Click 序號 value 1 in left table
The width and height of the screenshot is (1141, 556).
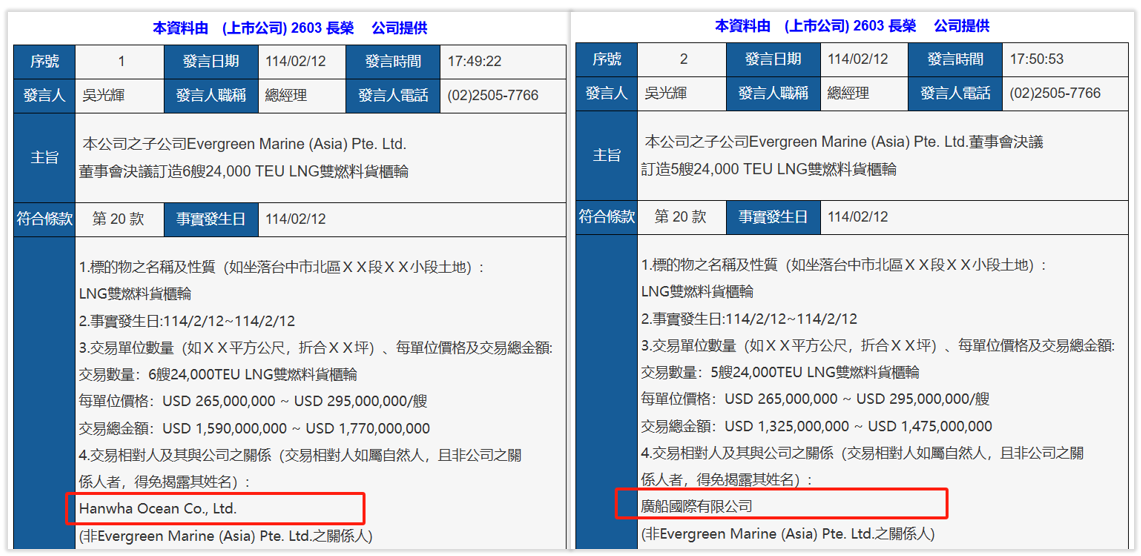pos(122,61)
